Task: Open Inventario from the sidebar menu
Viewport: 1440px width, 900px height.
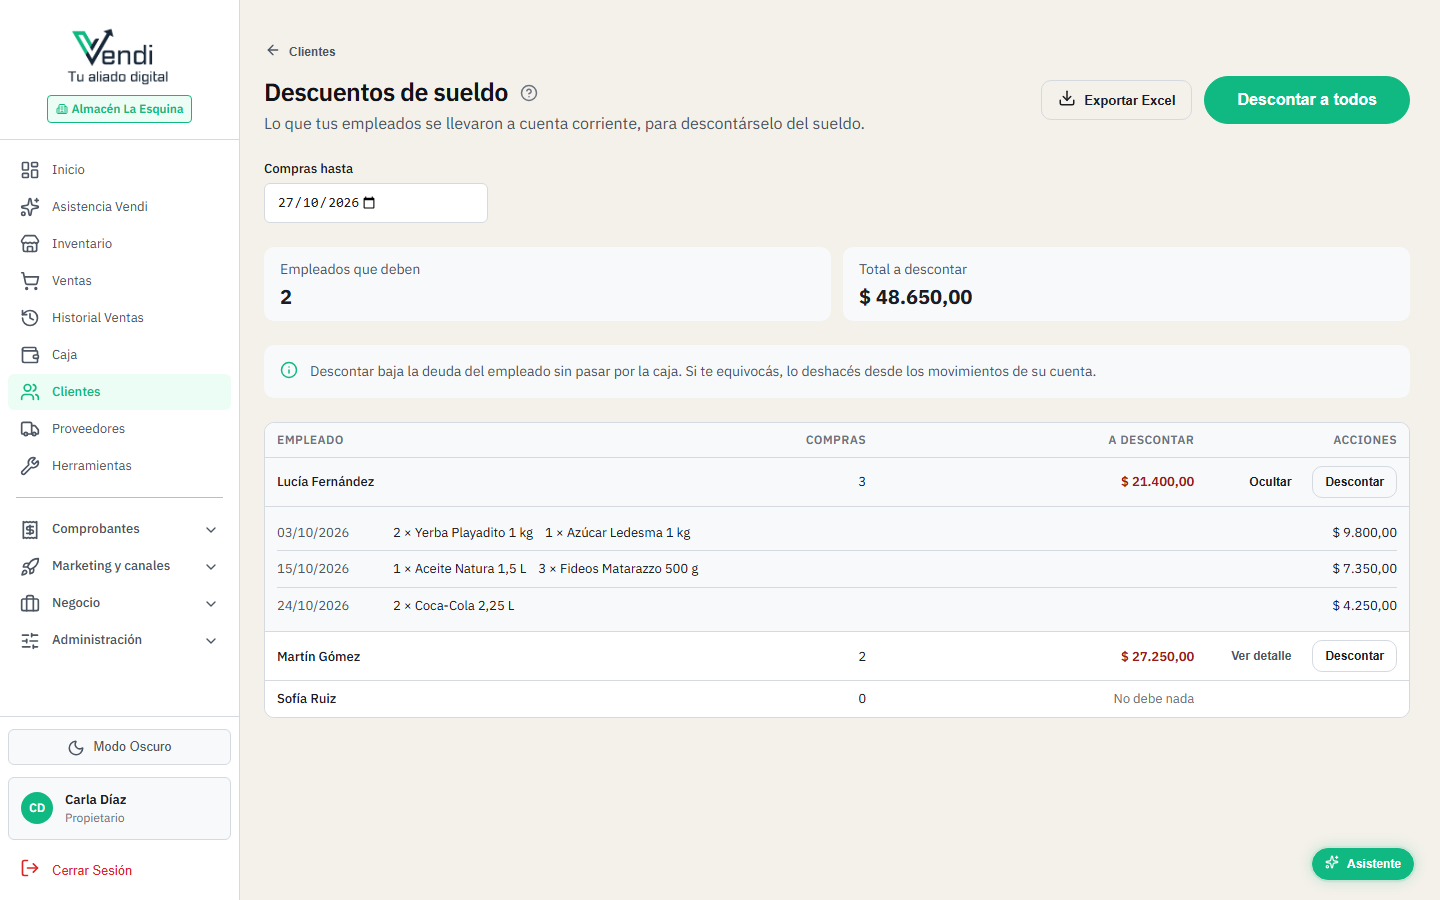Action: pos(119,244)
